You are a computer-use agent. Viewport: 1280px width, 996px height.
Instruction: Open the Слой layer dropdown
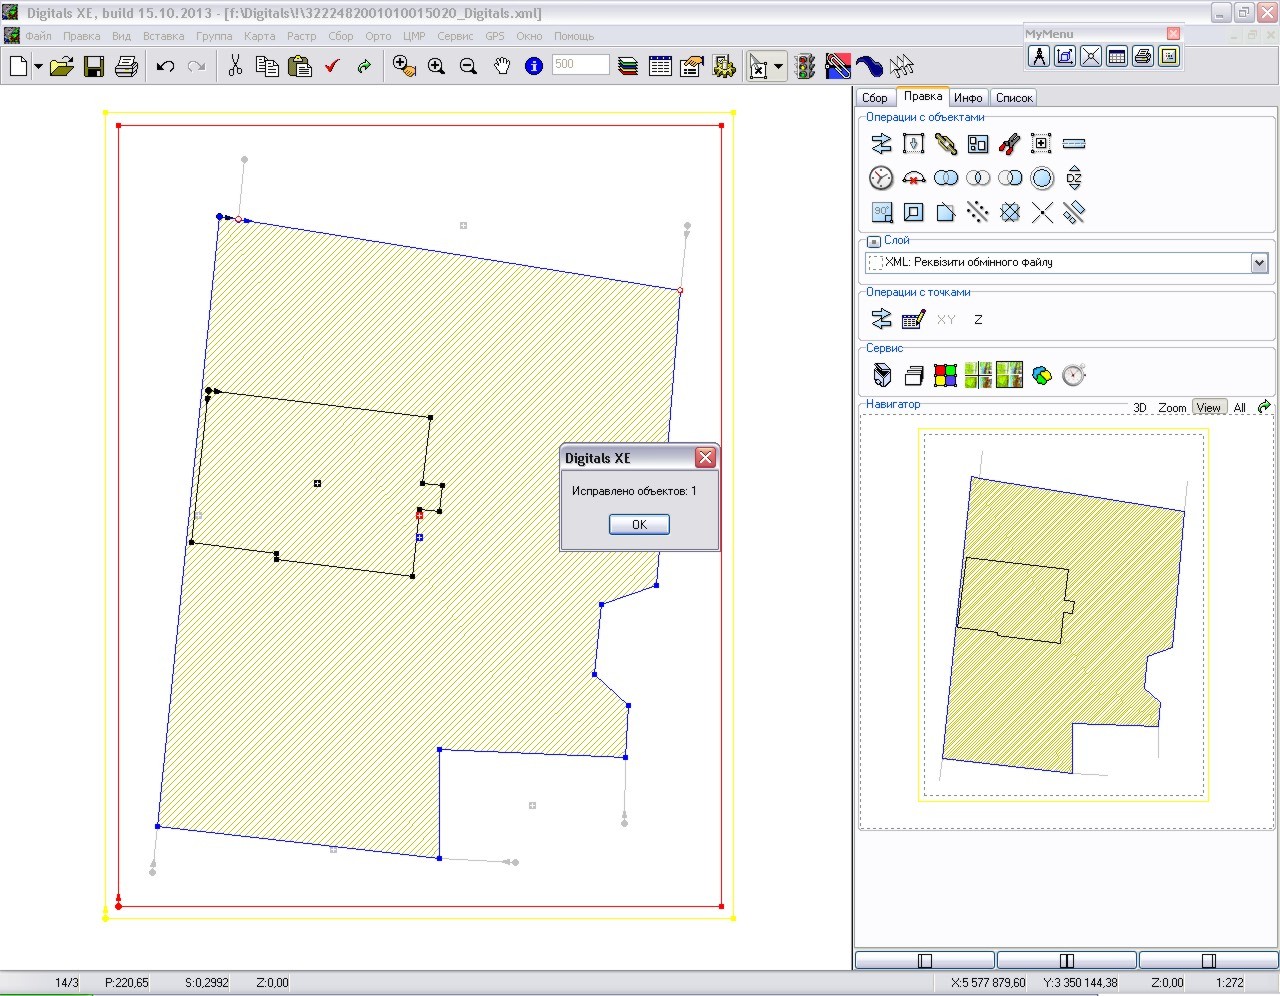tap(1259, 263)
